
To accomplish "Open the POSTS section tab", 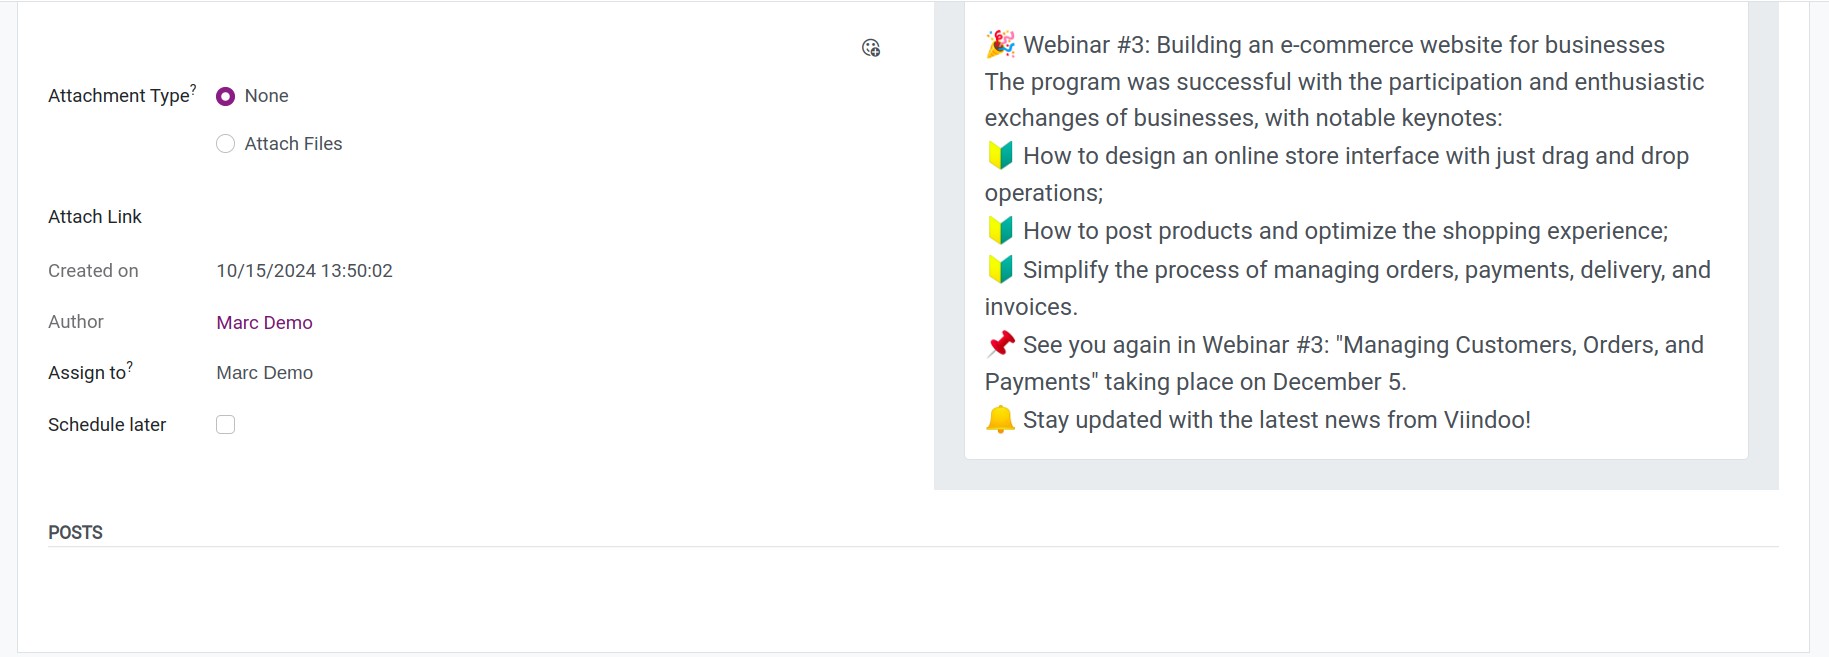I will (75, 532).
